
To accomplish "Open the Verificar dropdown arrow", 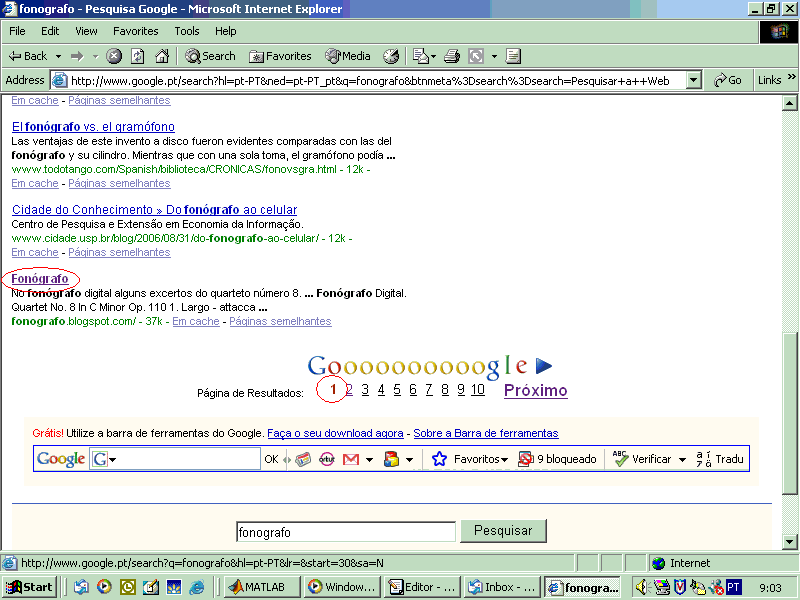I will point(682,460).
